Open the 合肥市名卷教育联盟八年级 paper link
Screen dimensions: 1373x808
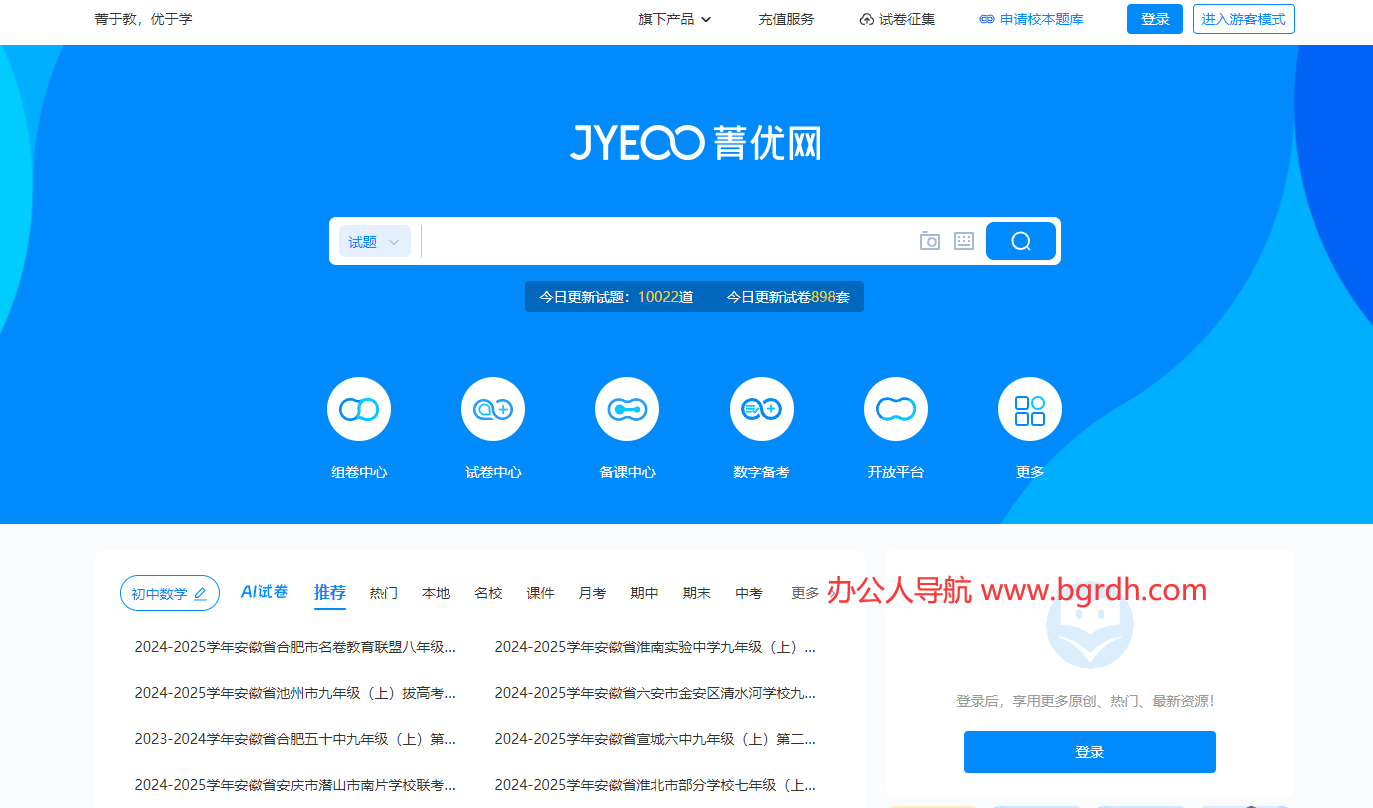pyautogui.click(x=295, y=647)
